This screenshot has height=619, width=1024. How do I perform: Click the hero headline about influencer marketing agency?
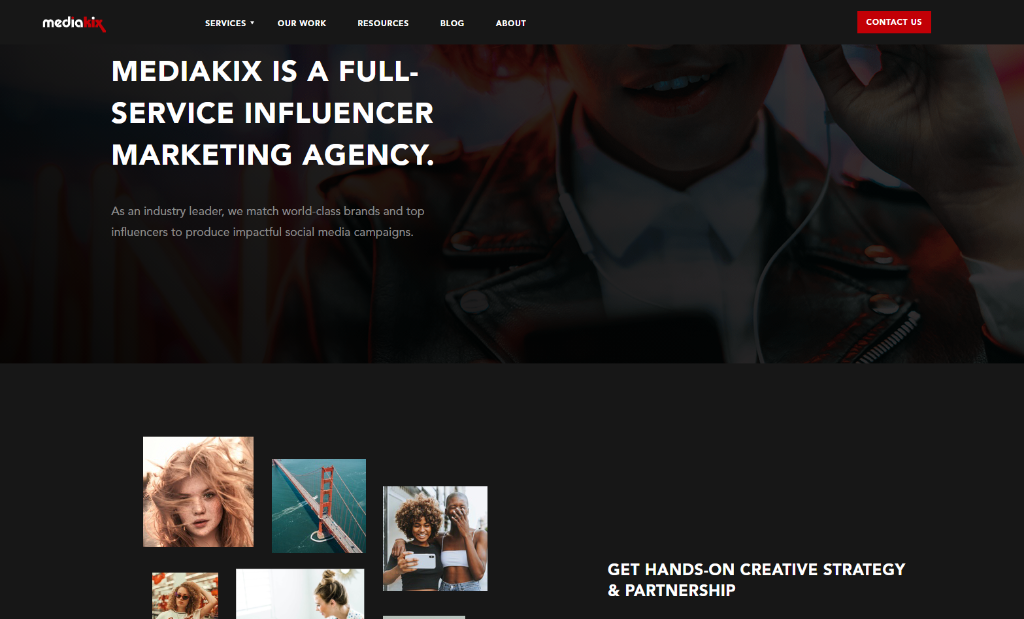click(x=272, y=113)
